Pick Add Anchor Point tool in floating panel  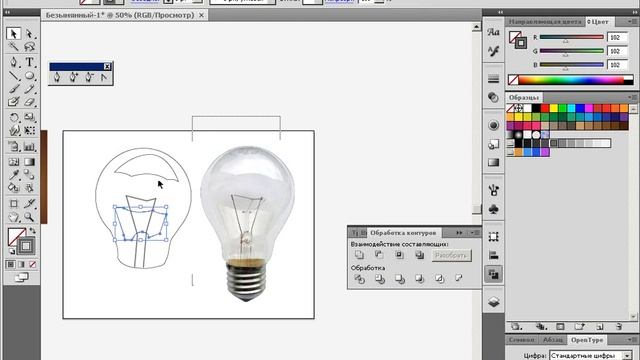coord(73,77)
